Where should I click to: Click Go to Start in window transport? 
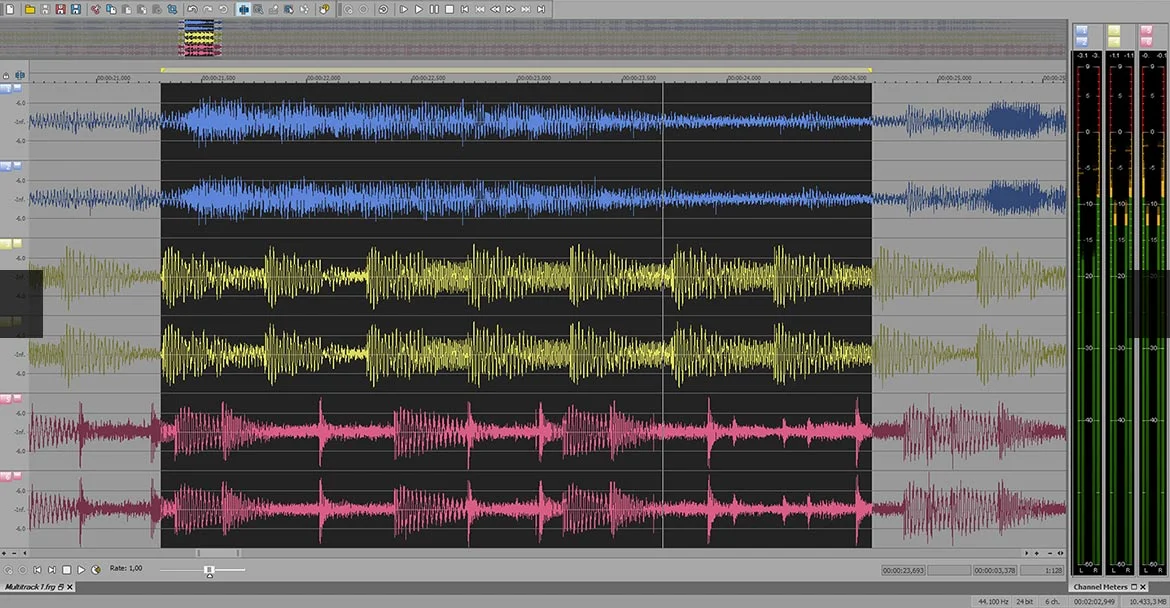(x=37, y=569)
